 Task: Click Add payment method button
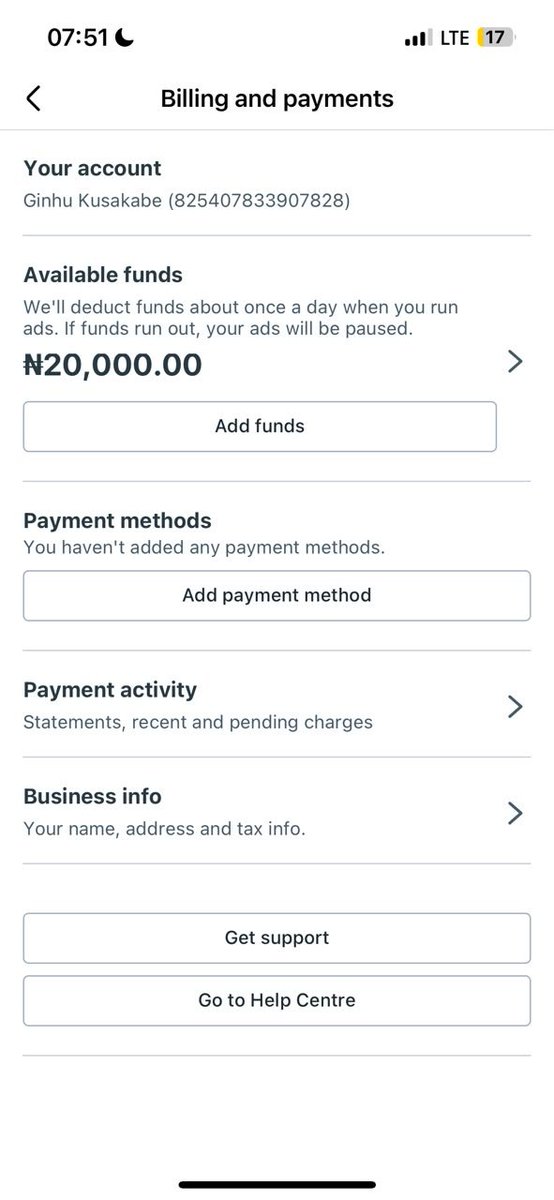(x=277, y=595)
